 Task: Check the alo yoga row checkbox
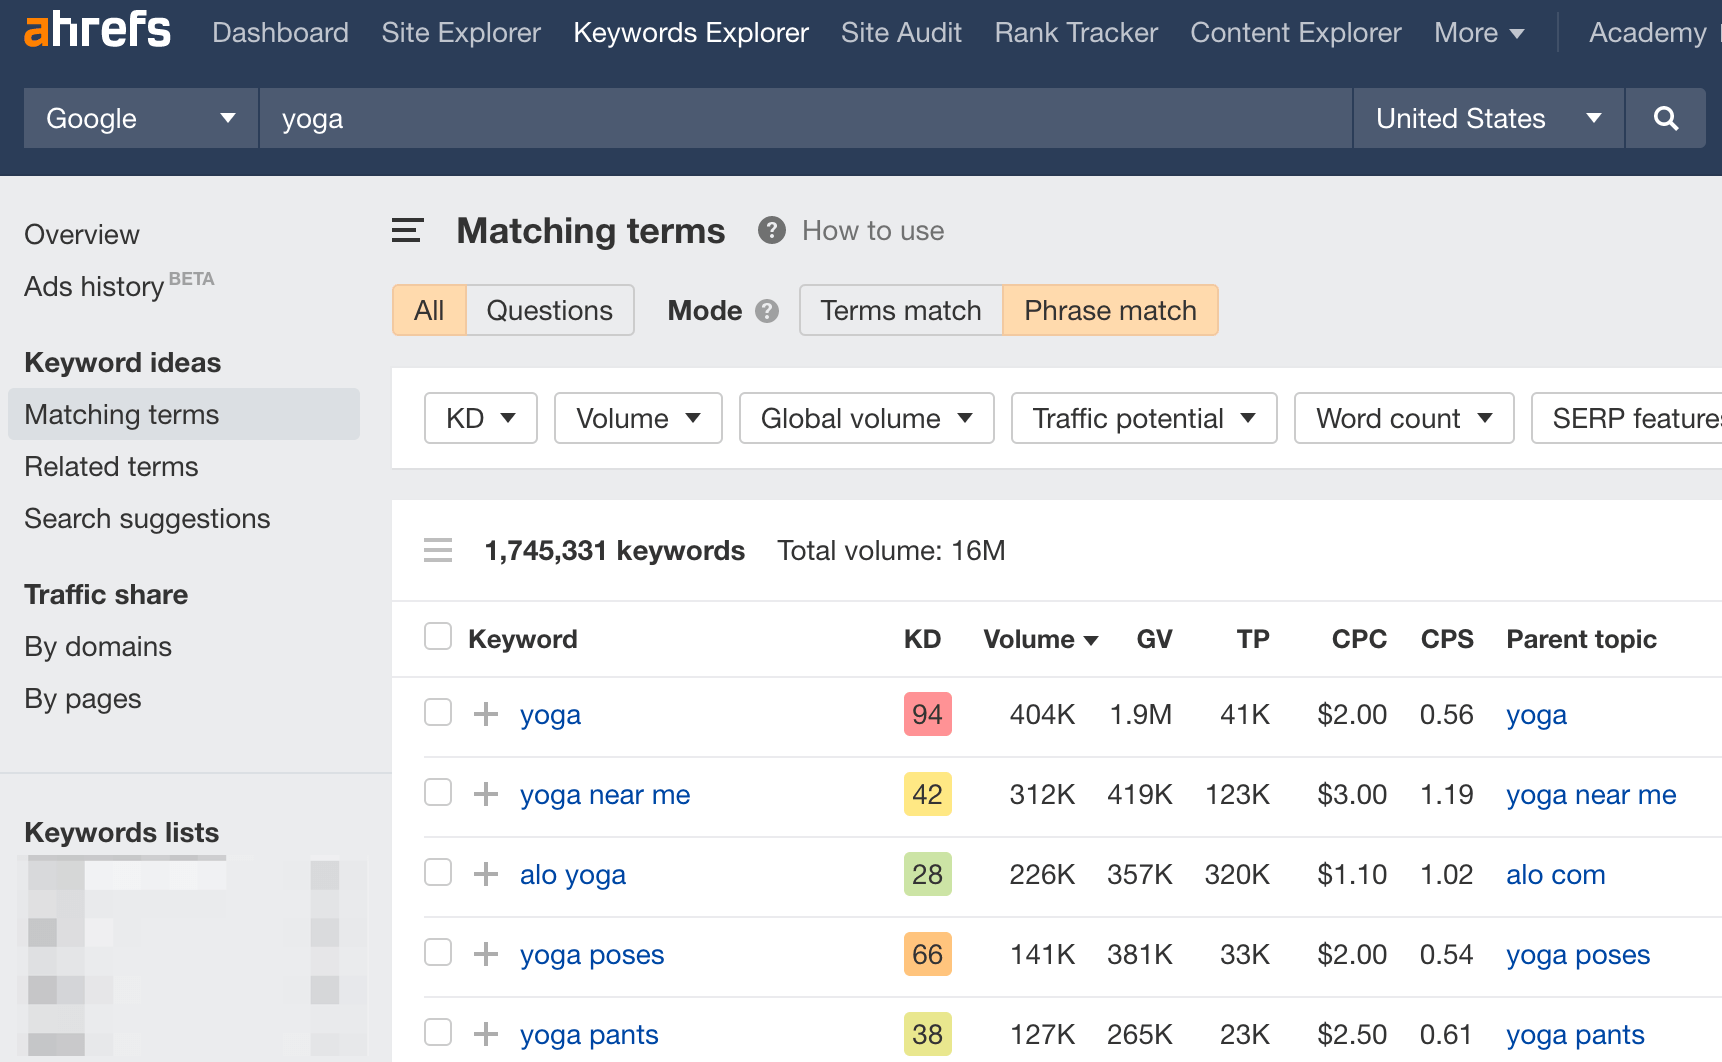point(438,873)
